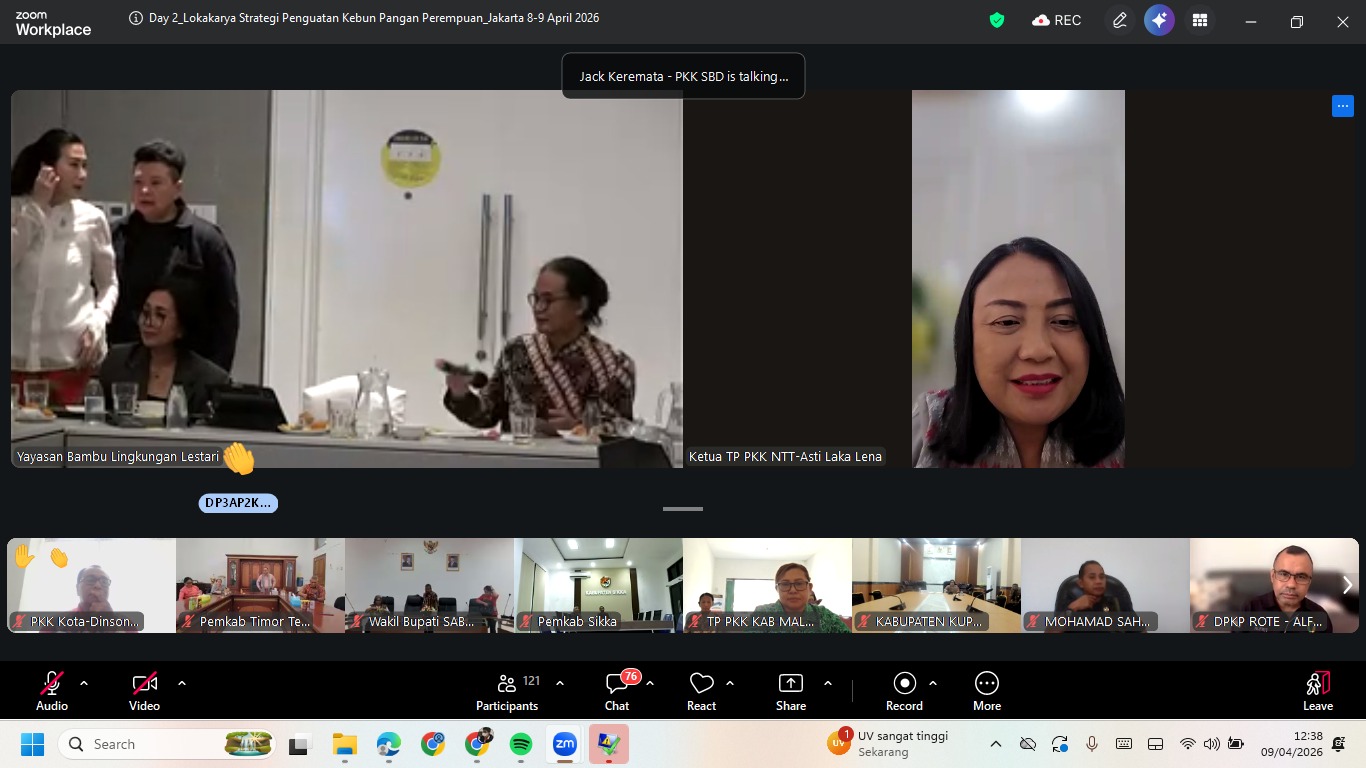Screen dimensions: 1366x768
Task: Open the blue three-dot video options menu
Action: pos(1342,106)
